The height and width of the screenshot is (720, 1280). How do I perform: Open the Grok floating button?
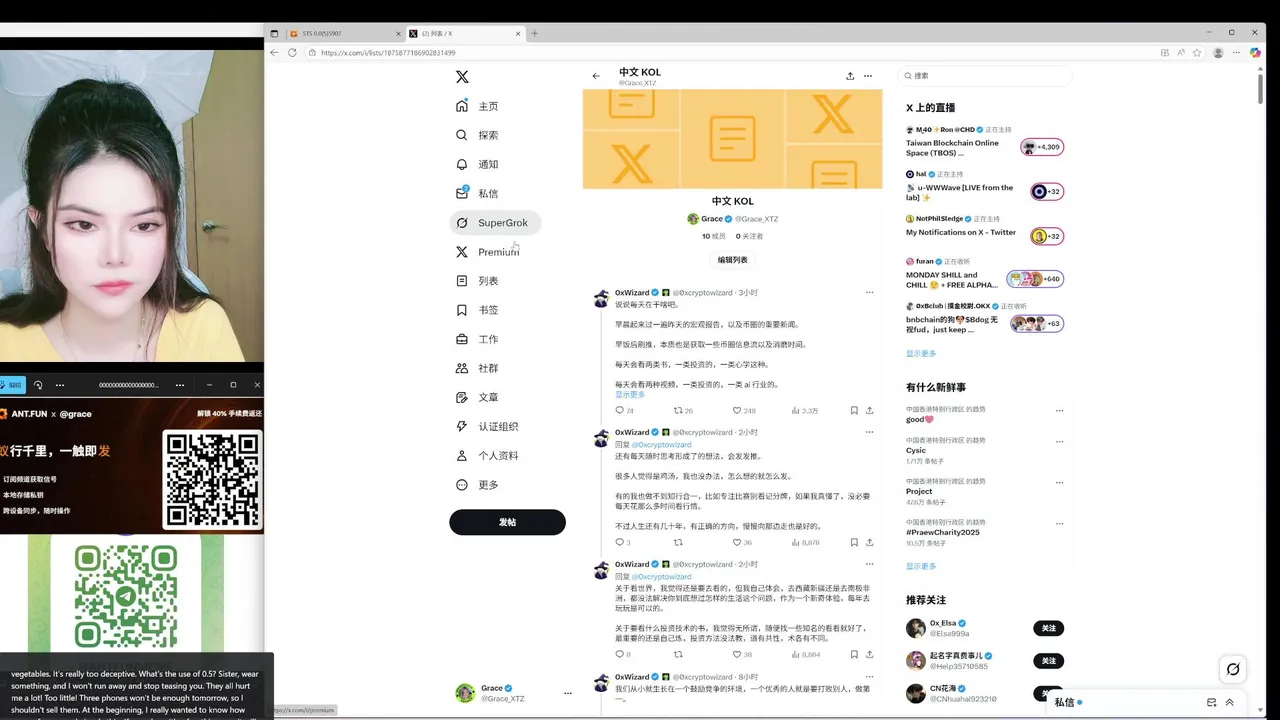coord(1233,669)
